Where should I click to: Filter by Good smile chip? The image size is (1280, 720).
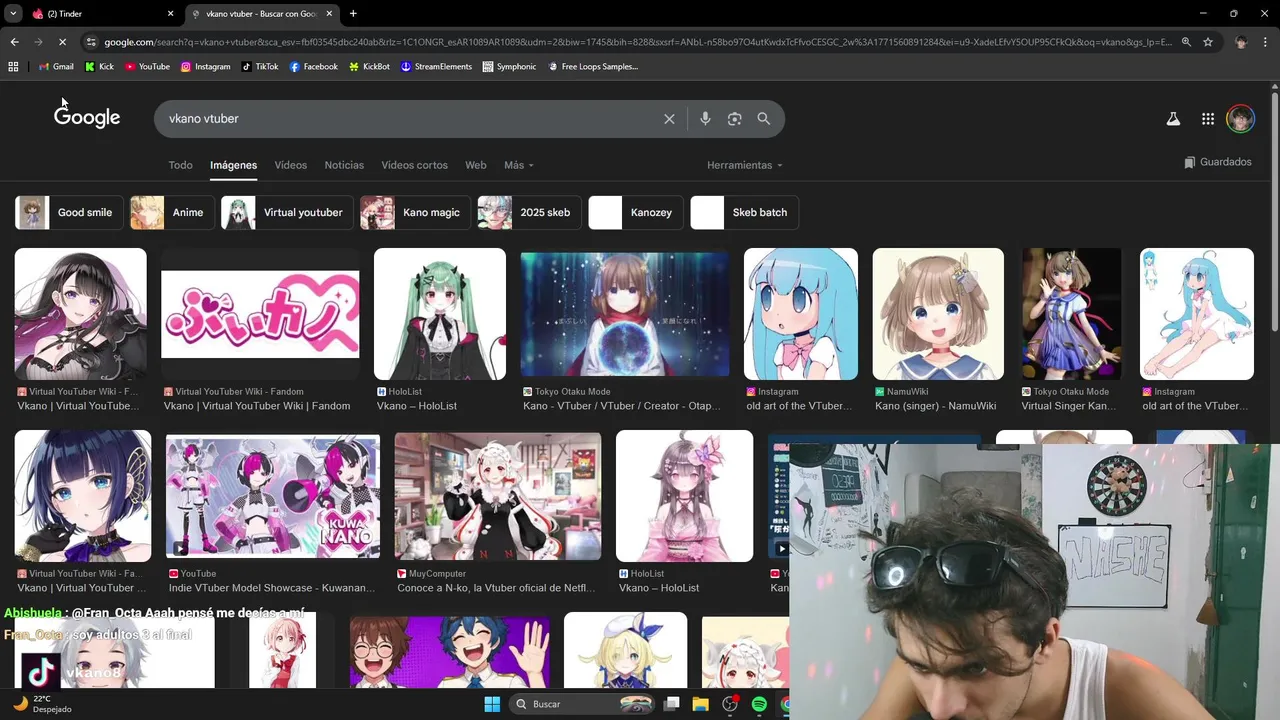click(69, 212)
